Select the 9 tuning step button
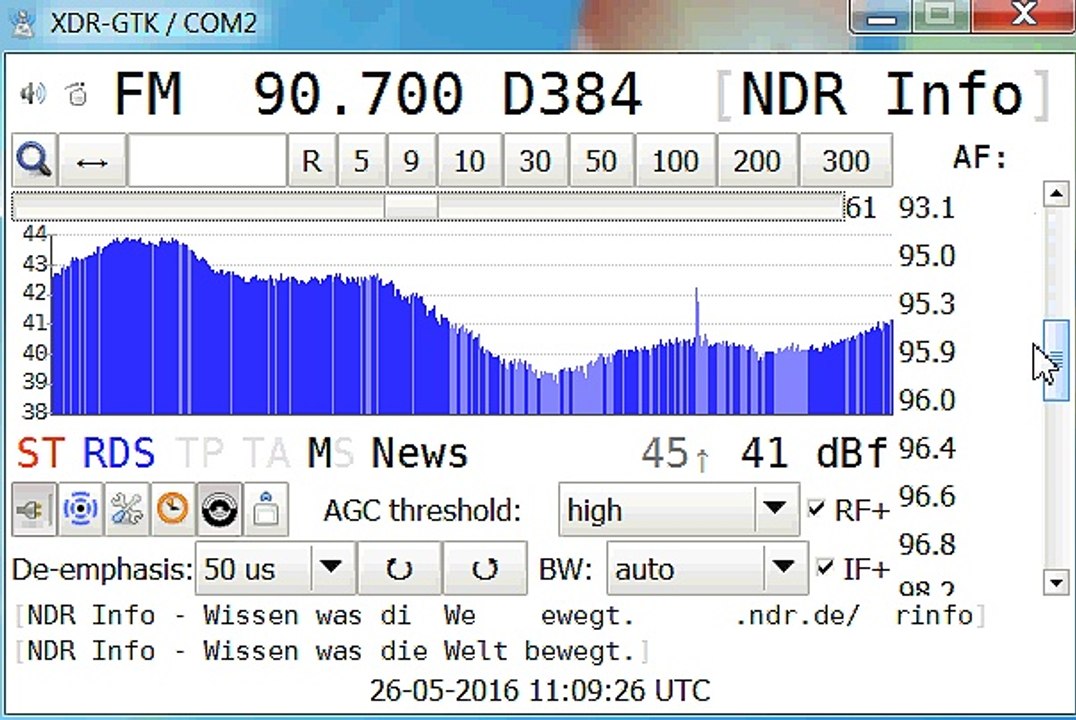 [411, 160]
